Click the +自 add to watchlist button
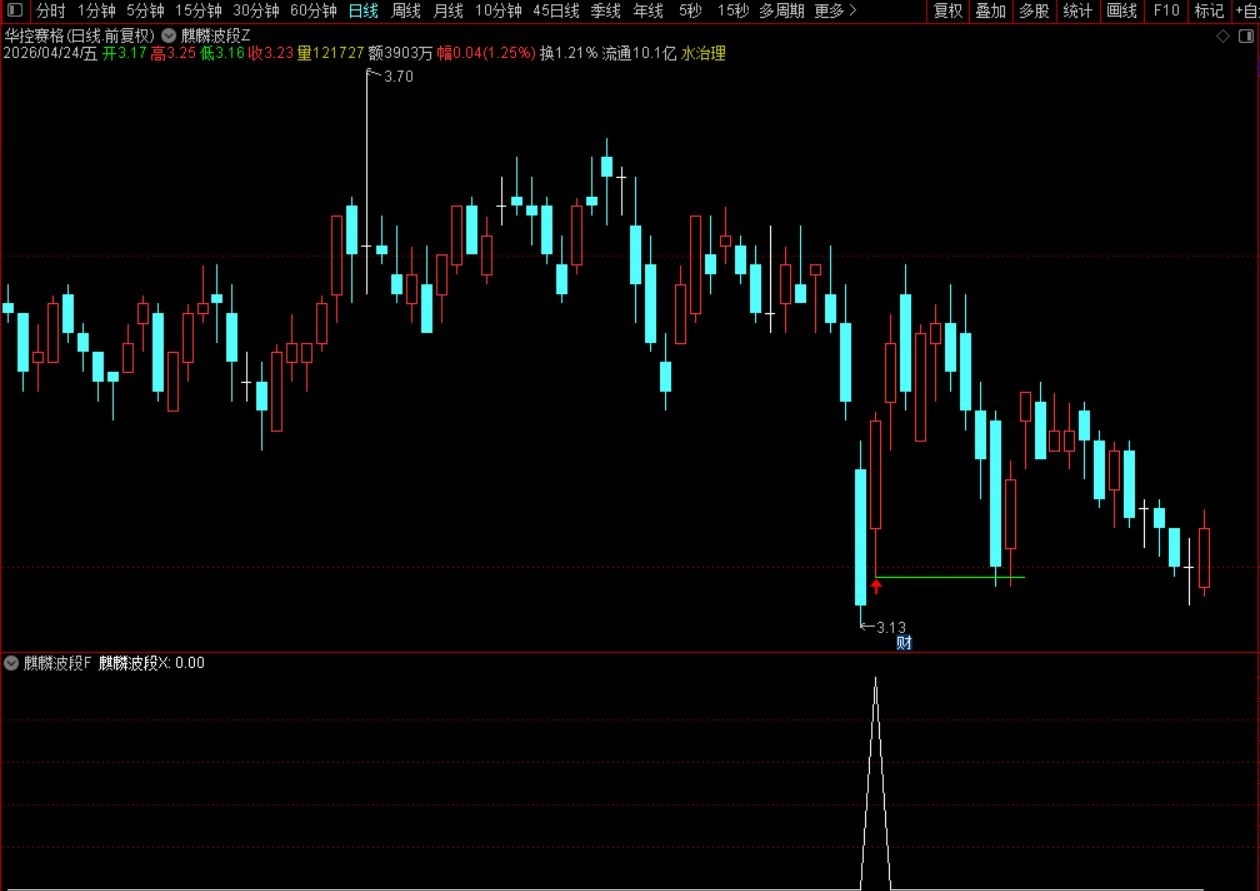This screenshot has width=1260, height=891. [1246, 11]
